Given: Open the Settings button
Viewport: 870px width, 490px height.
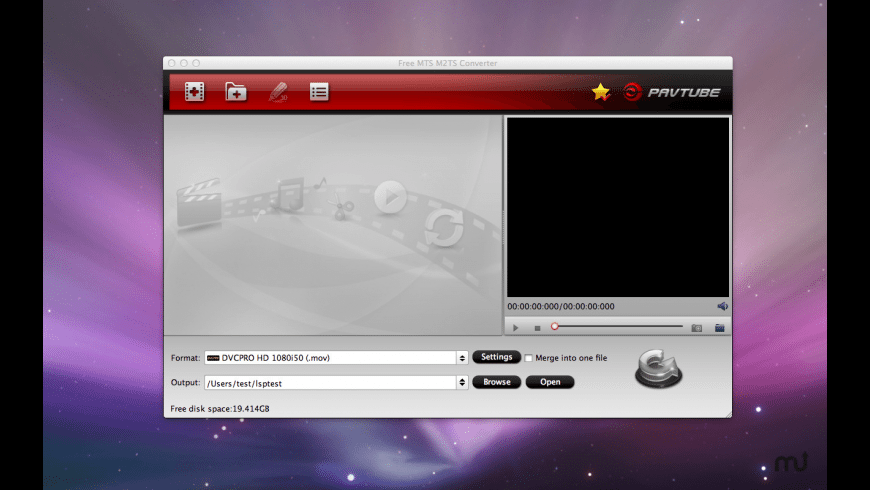Looking at the screenshot, I should click(497, 357).
